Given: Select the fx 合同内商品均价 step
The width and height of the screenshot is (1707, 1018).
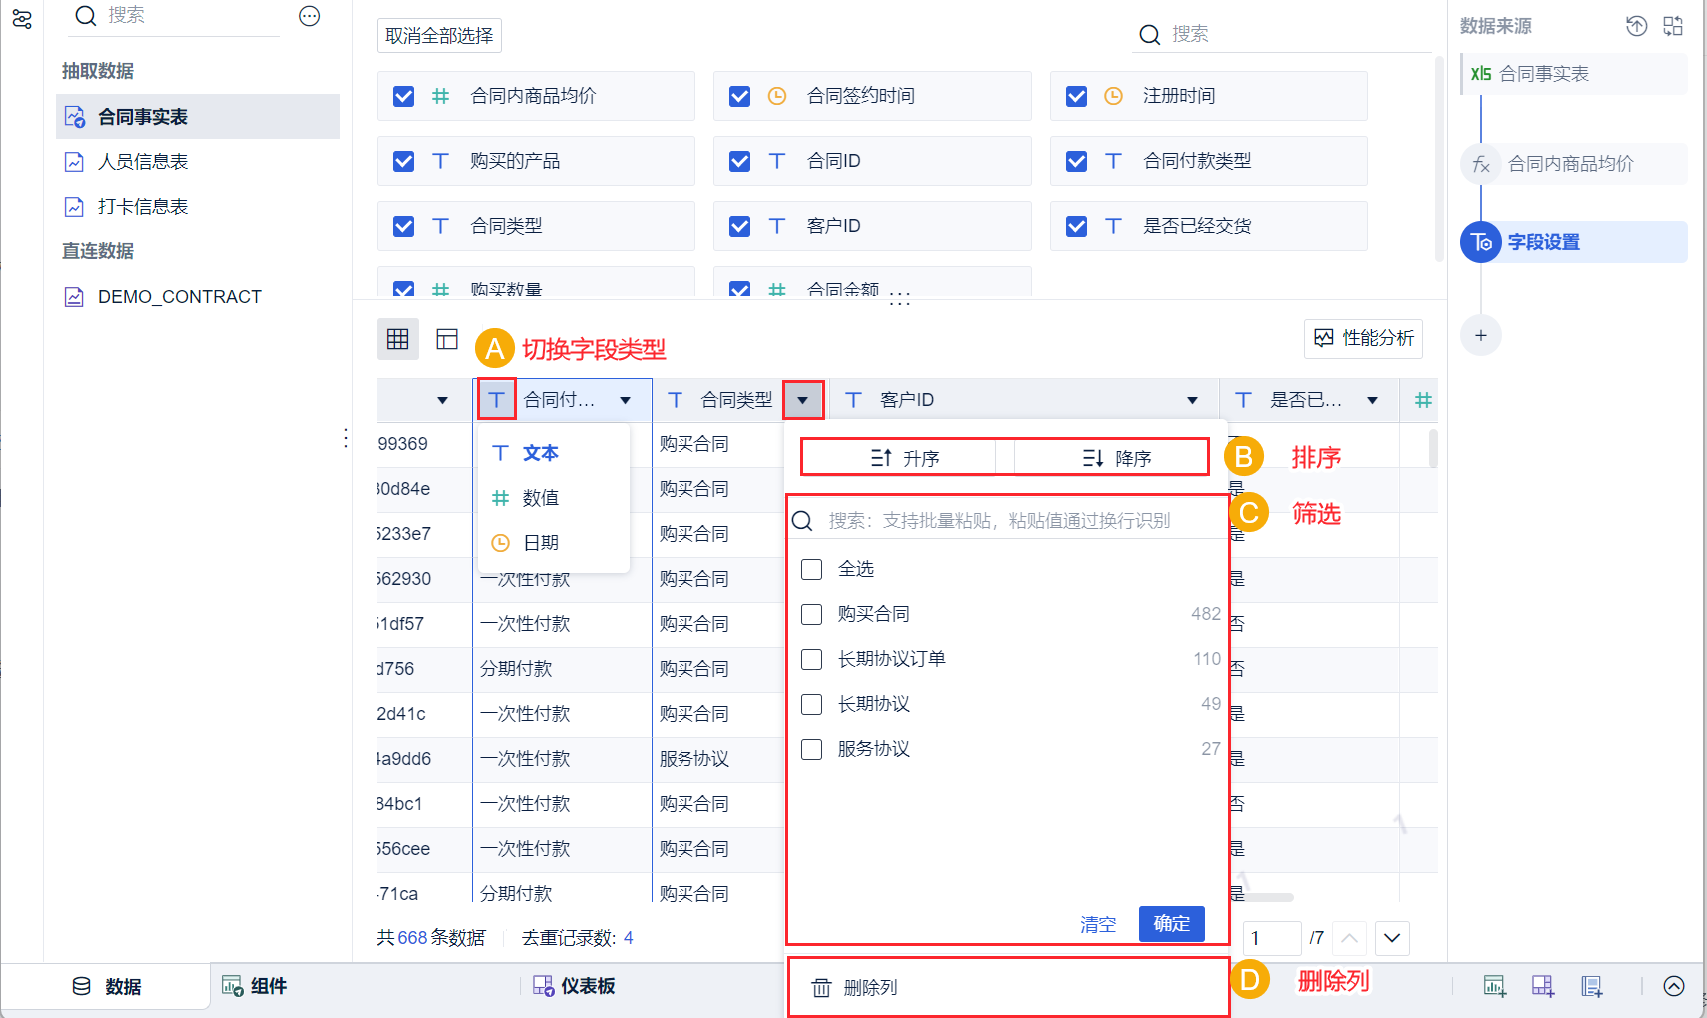Looking at the screenshot, I should (1573, 164).
